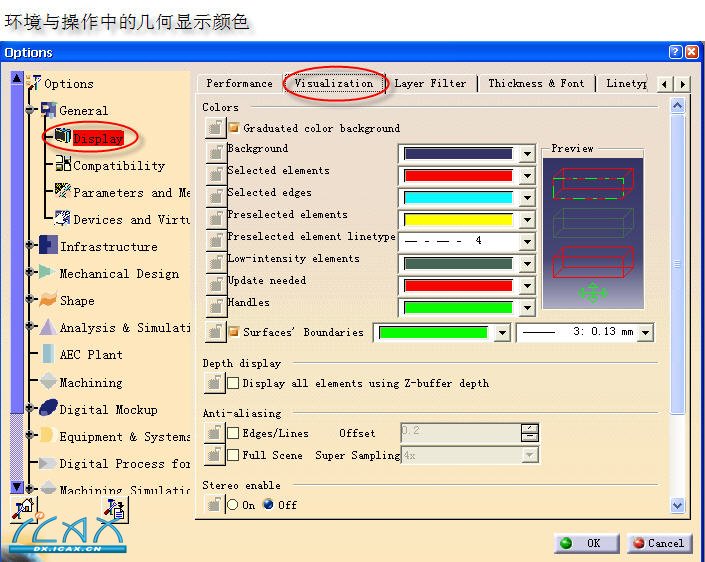
Task: Click the lock icon beside Z-buffer depth option
Action: 214,383
